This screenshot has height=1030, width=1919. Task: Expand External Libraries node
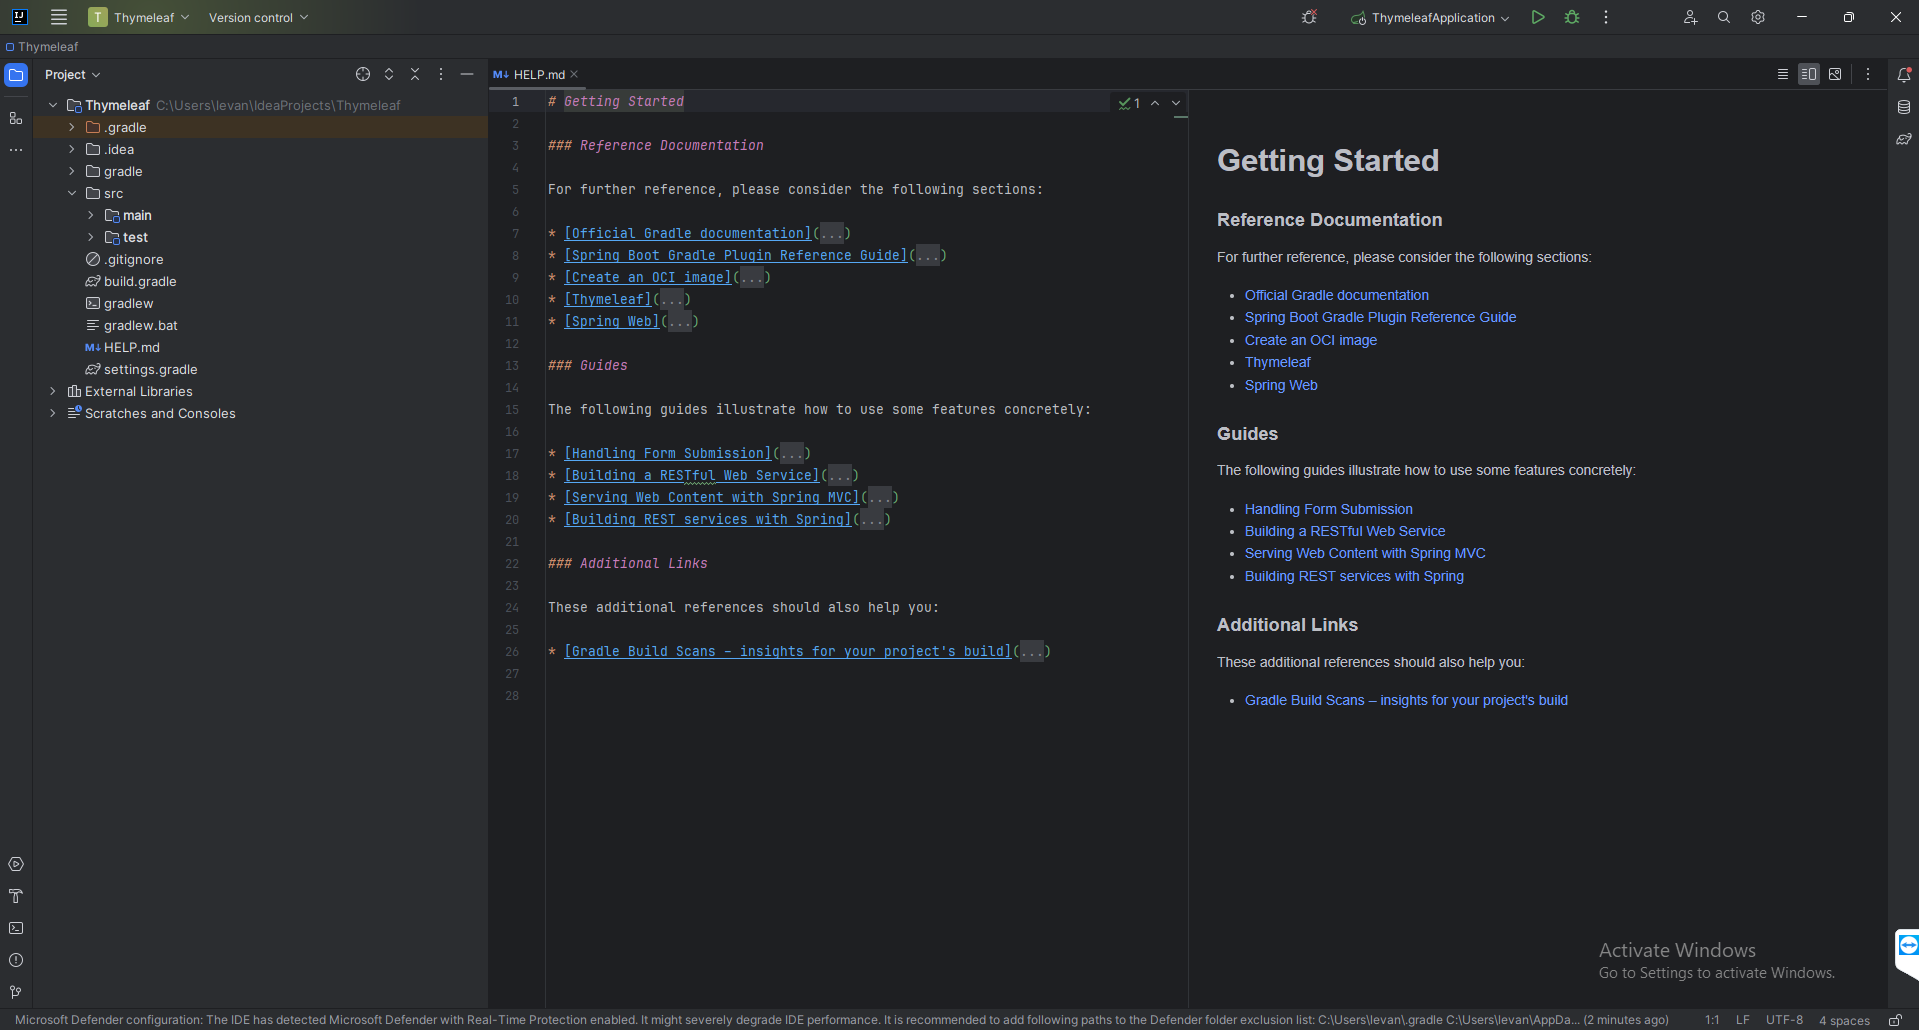[53, 391]
